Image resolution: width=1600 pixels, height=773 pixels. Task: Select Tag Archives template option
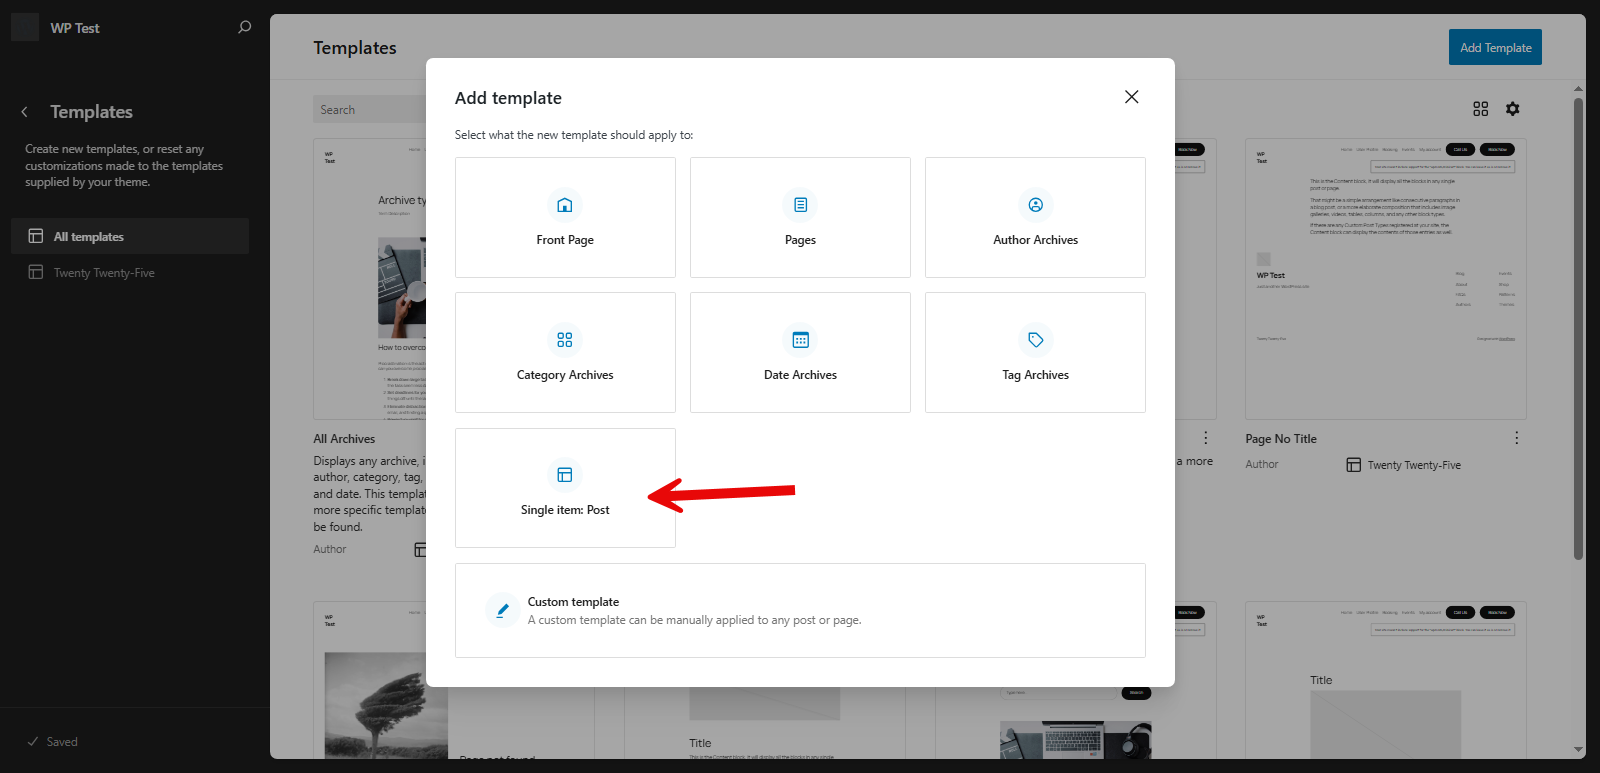pos(1035,352)
